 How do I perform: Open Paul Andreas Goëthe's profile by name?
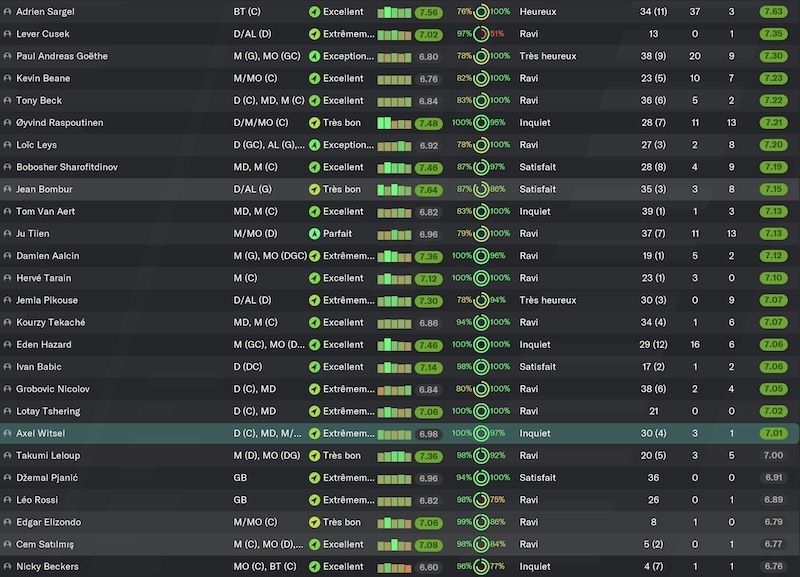point(62,56)
